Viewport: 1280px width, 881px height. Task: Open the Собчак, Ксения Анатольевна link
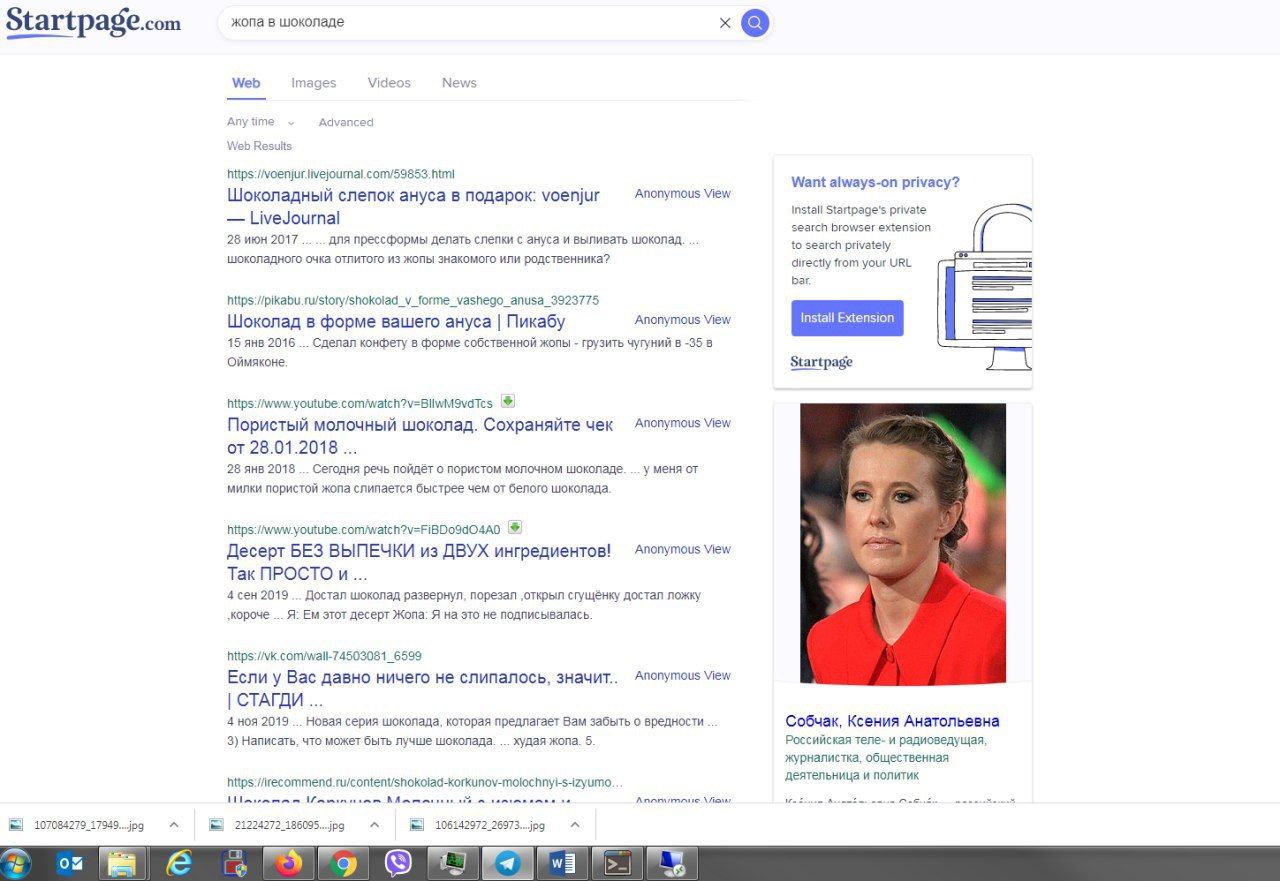tap(892, 721)
